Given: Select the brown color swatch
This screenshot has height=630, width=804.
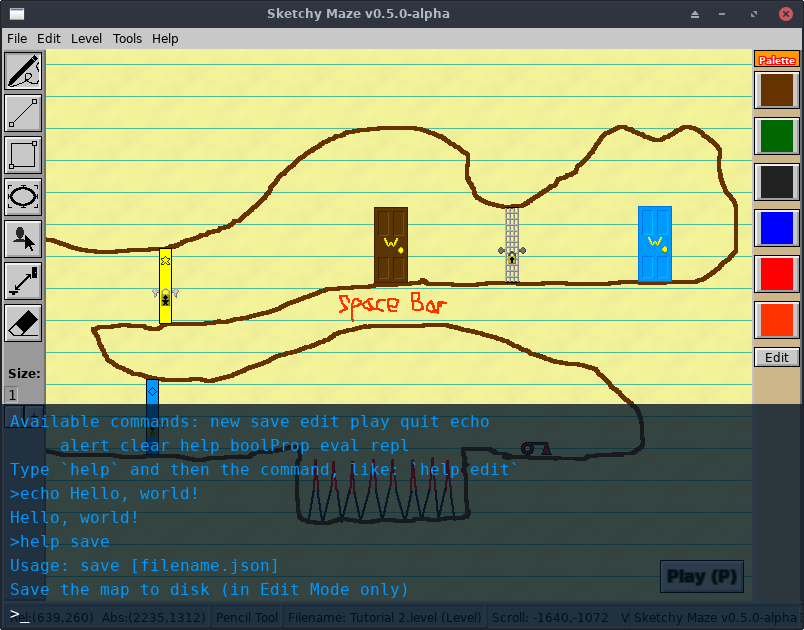Looking at the screenshot, I should 776,89.
